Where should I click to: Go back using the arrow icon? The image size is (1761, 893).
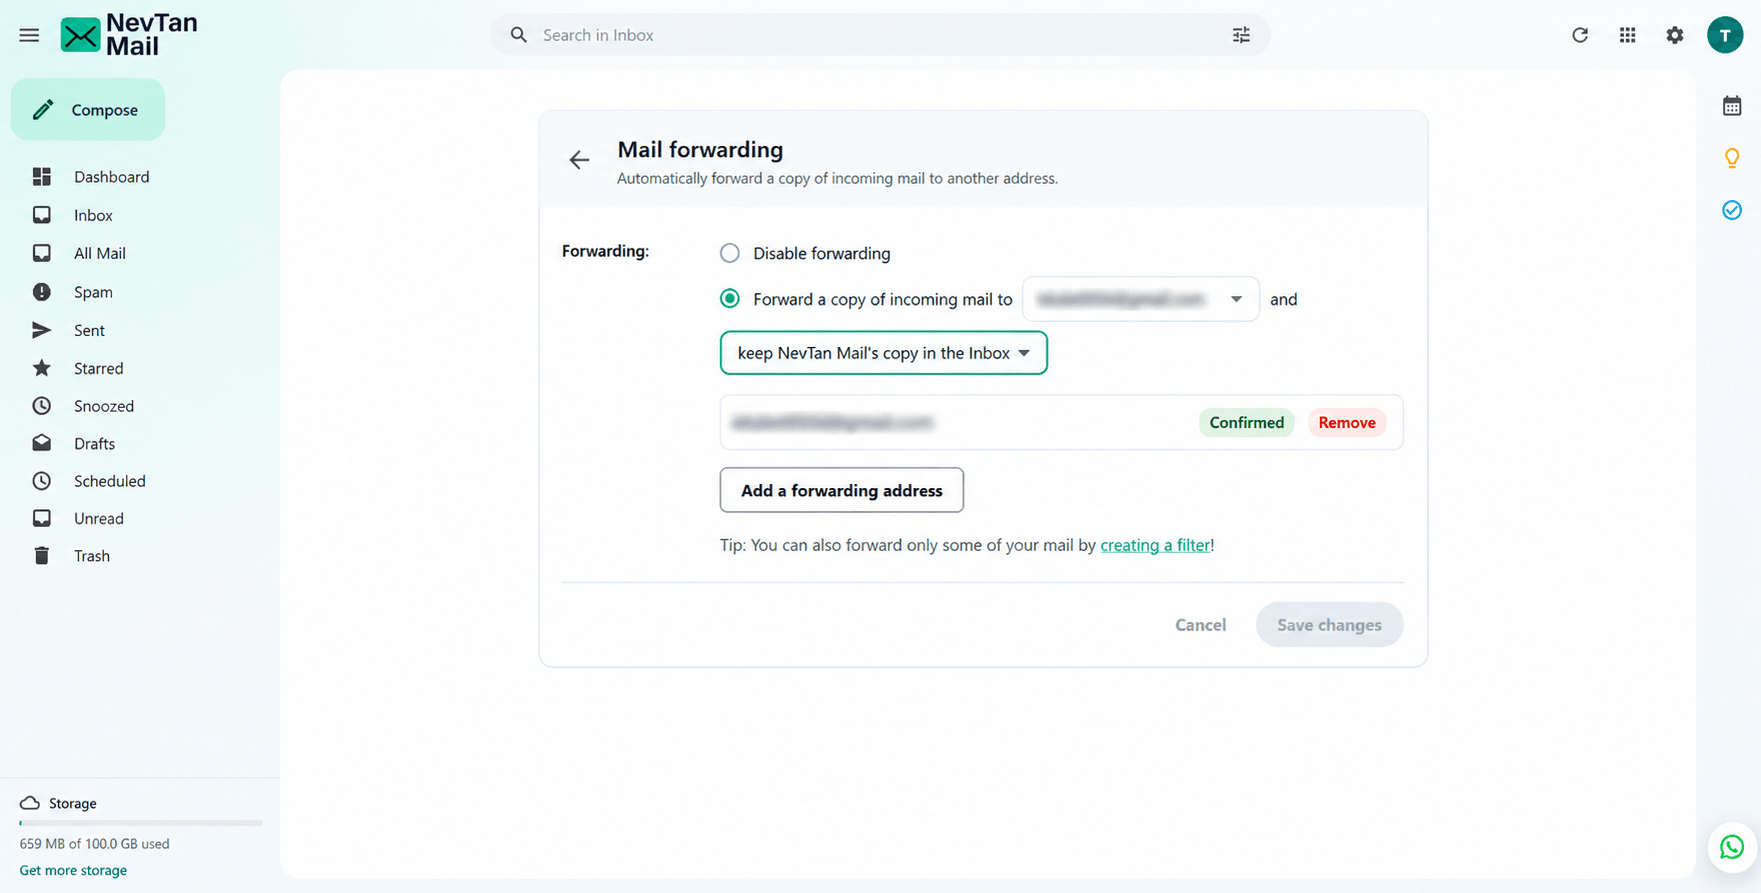point(579,160)
